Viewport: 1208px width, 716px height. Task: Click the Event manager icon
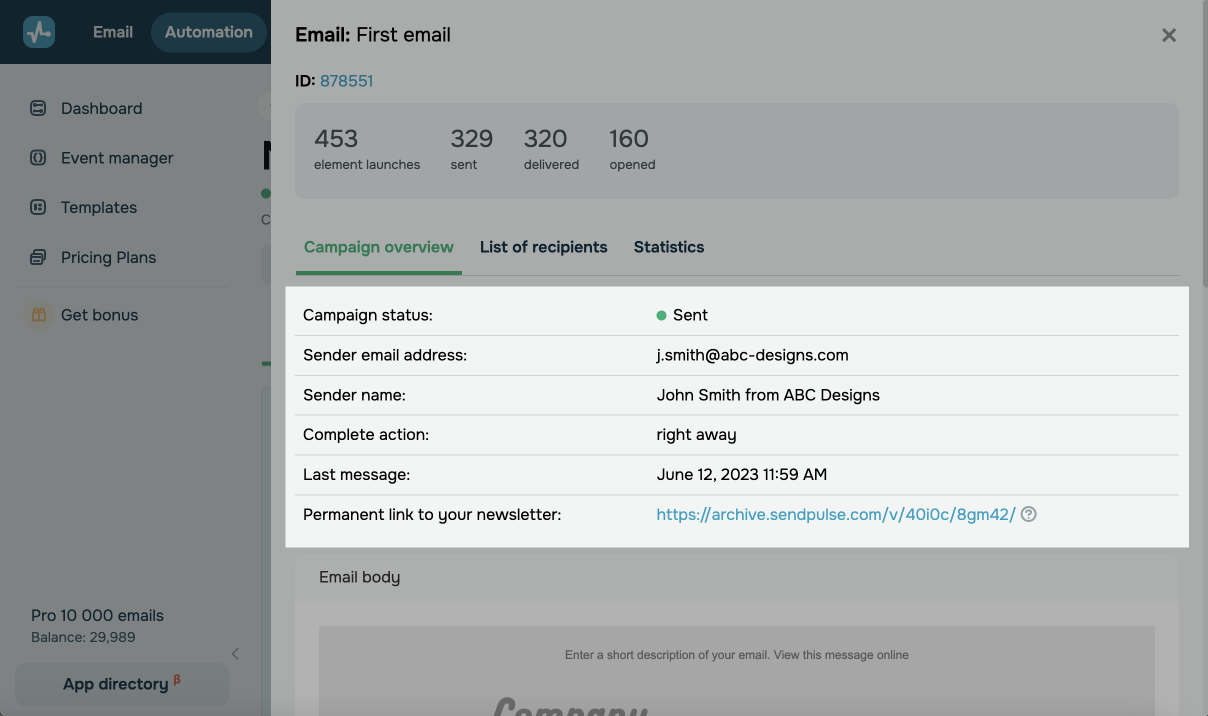click(x=38, y=158)
